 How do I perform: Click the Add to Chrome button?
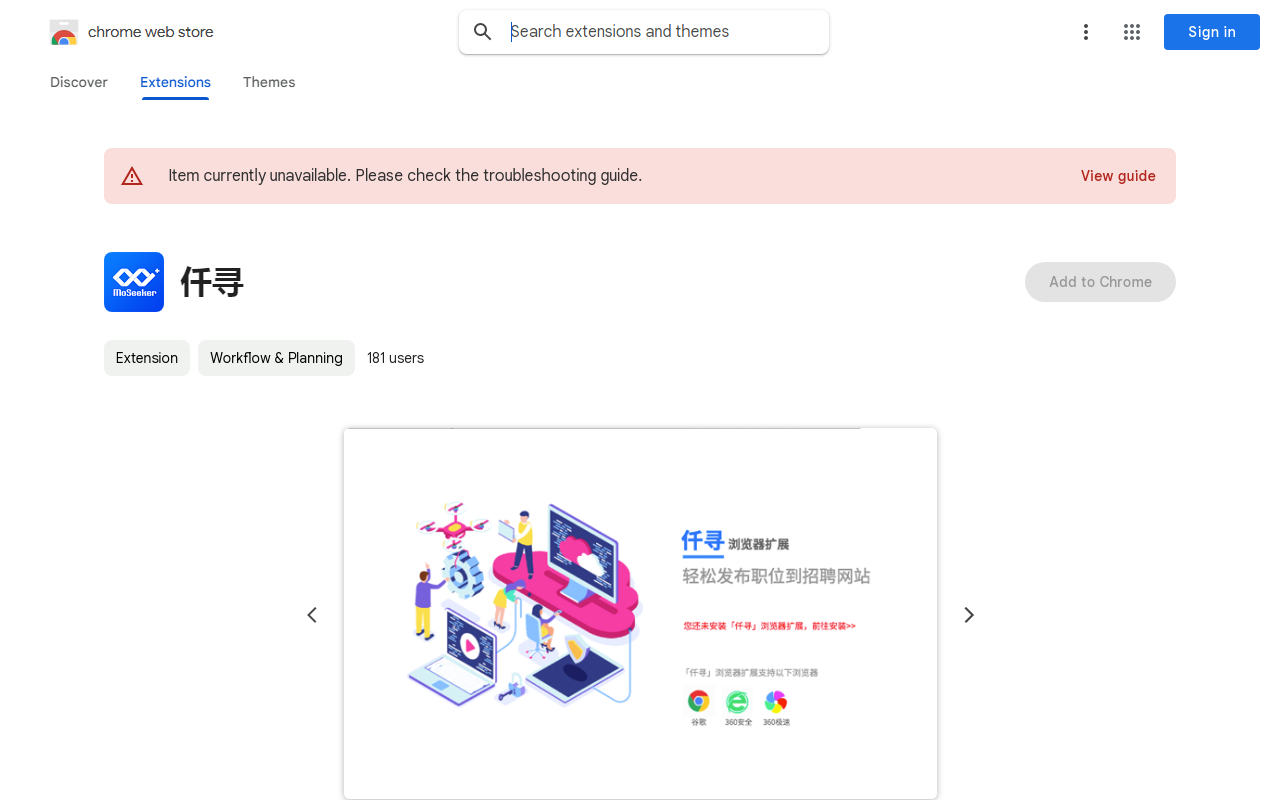coord(1100,282)
